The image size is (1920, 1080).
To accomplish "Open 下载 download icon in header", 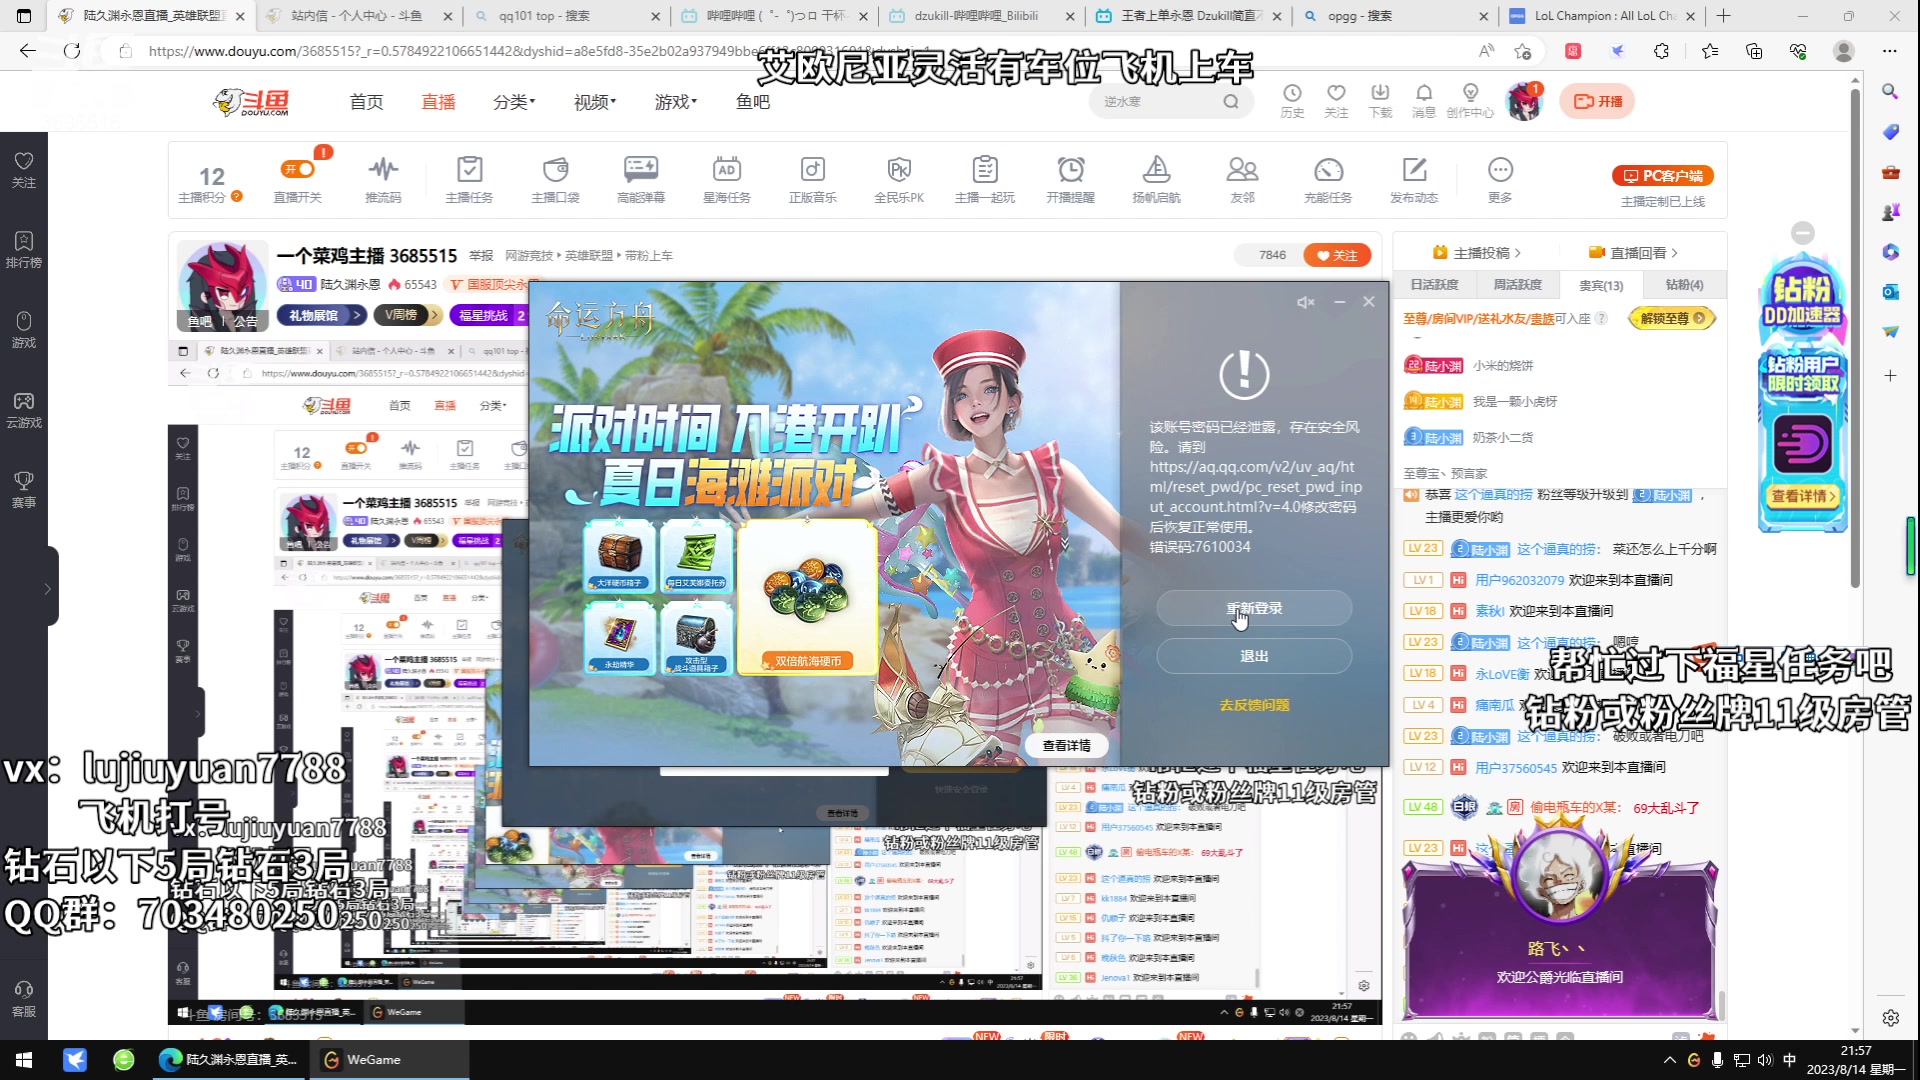I will point(1380,101).
